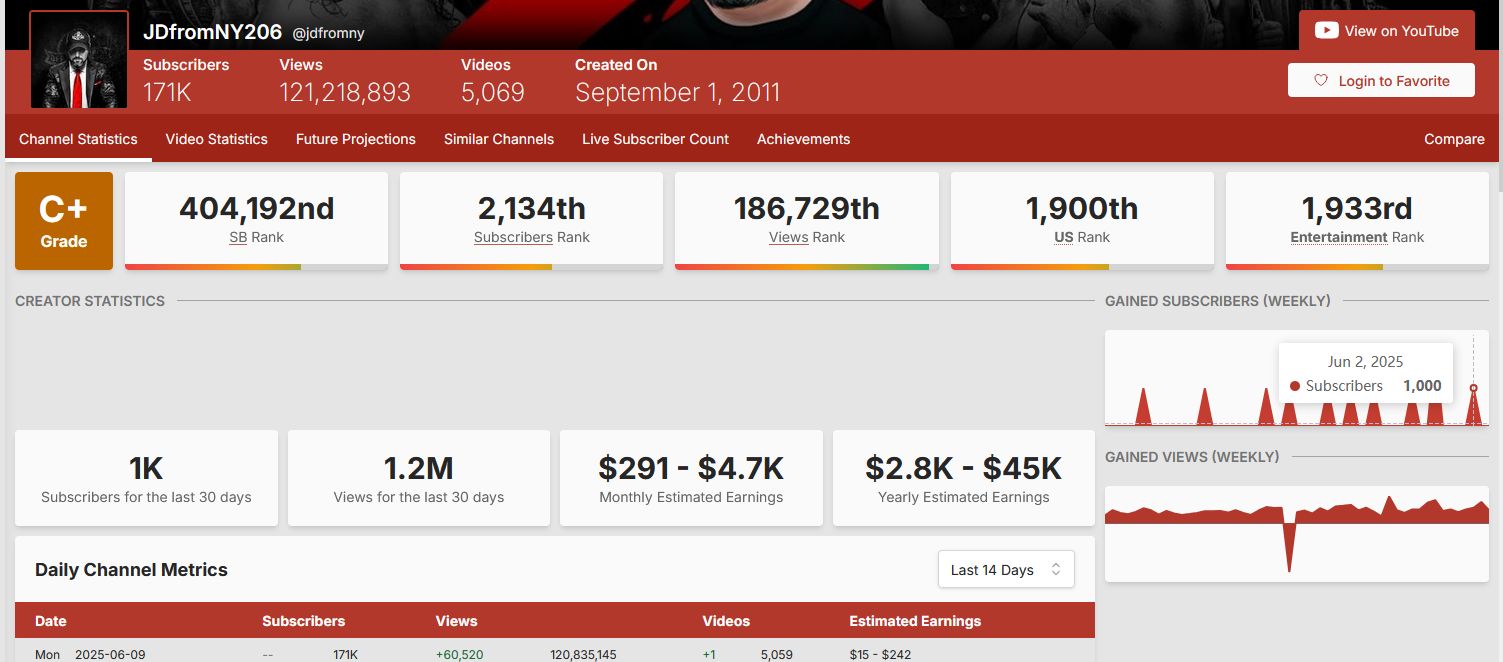
Task: Click the 2,134th Subscribers Rank card
Action: click(531, 221)
